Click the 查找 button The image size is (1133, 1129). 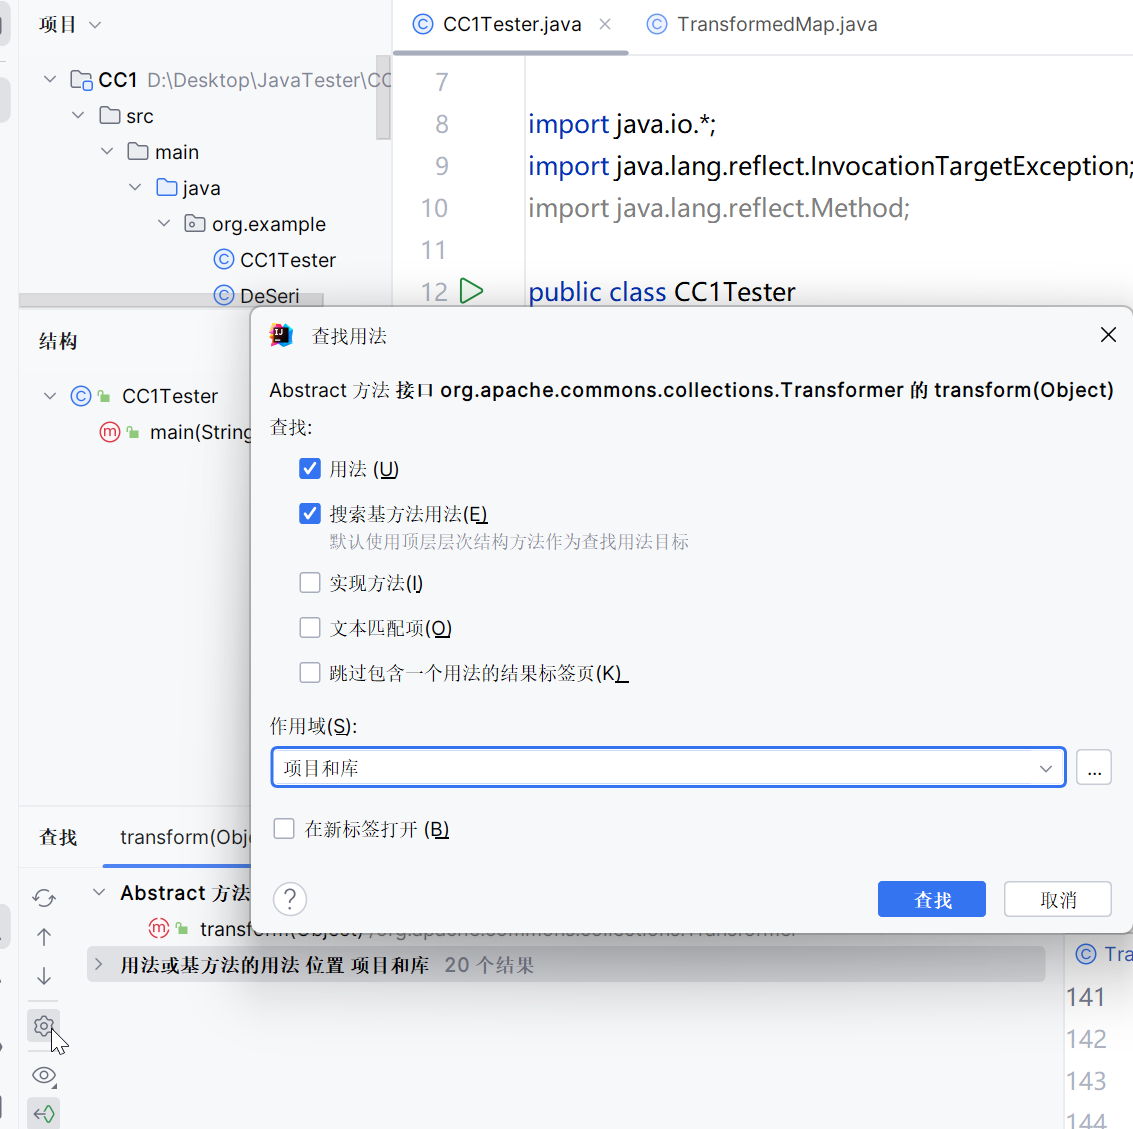click(931, 899)
